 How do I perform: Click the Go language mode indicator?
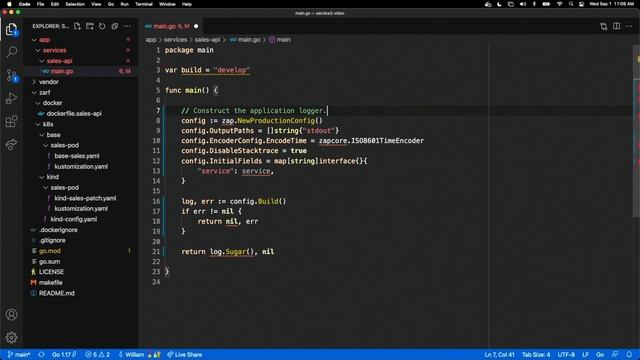coord(600,355)
